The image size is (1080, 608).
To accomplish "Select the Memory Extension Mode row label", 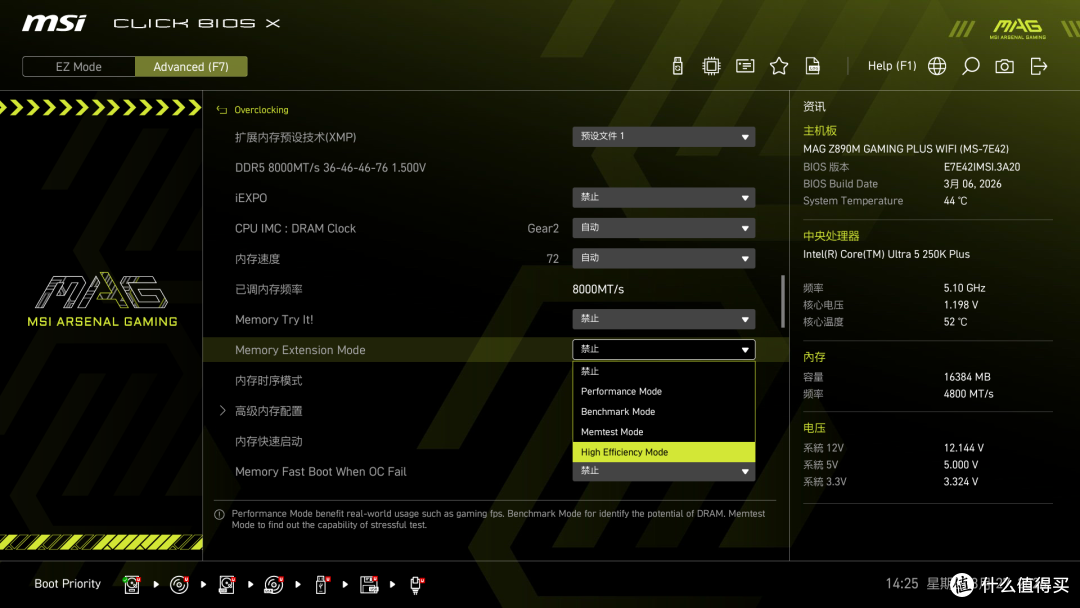I will pyautogui.click(x=300, y=350).
